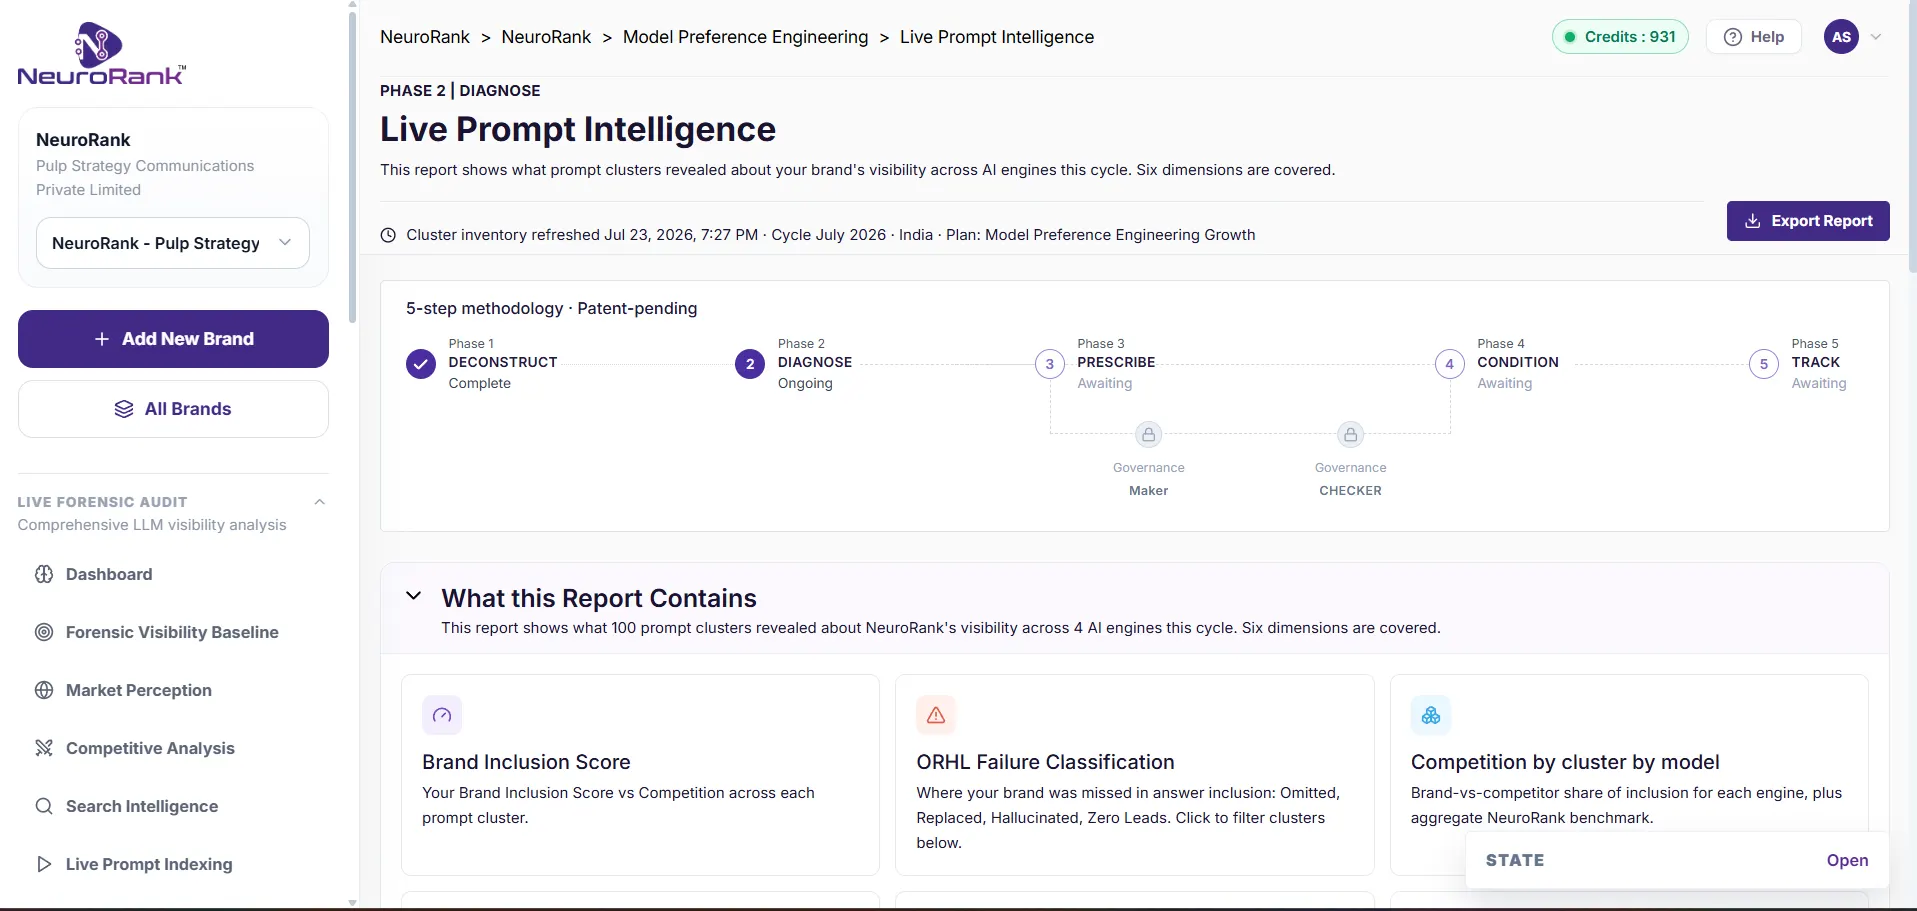Click the Phase 1 completed checkmark circle
This screenshot has width=1917, height=911.
pos(421,364)
